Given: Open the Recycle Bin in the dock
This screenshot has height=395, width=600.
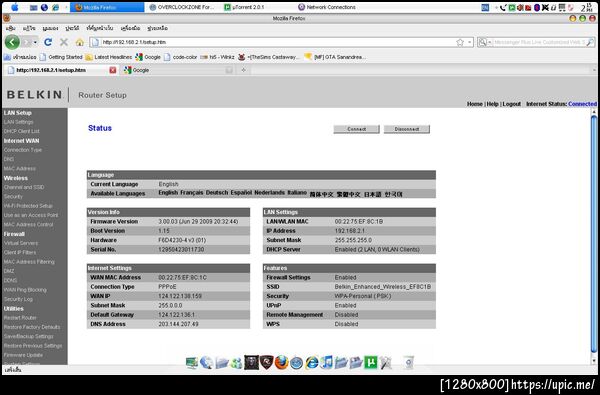Looking at the screenshot, I should [x=409, y=362].
